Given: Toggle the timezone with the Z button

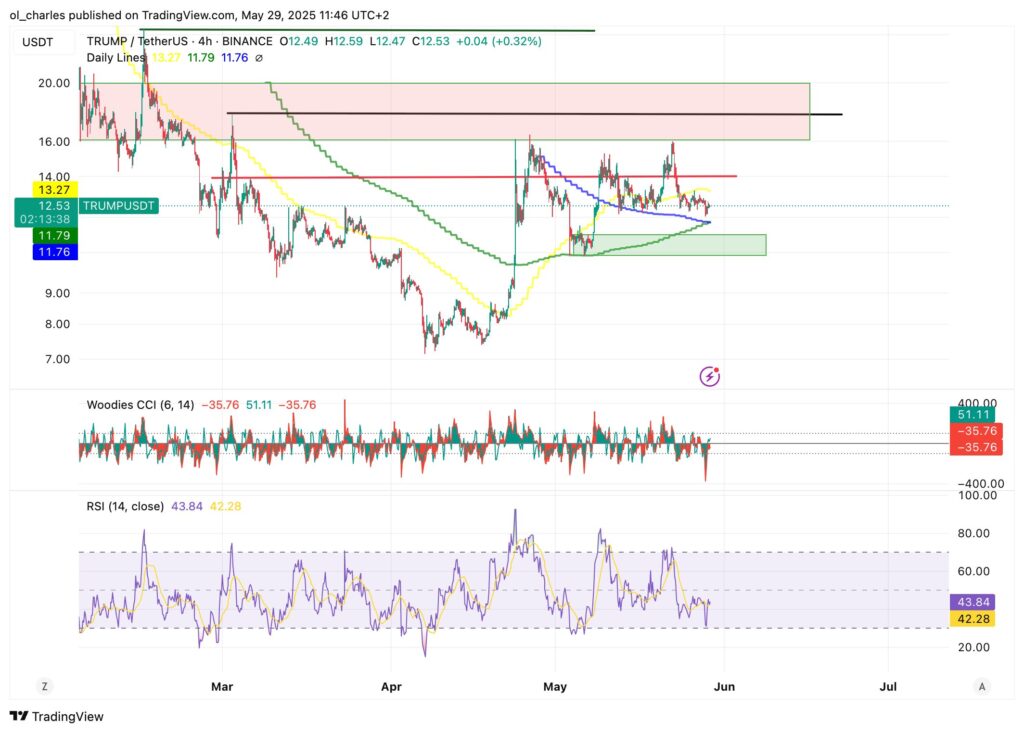Looking at the screenshot, I should click(44, 687).
